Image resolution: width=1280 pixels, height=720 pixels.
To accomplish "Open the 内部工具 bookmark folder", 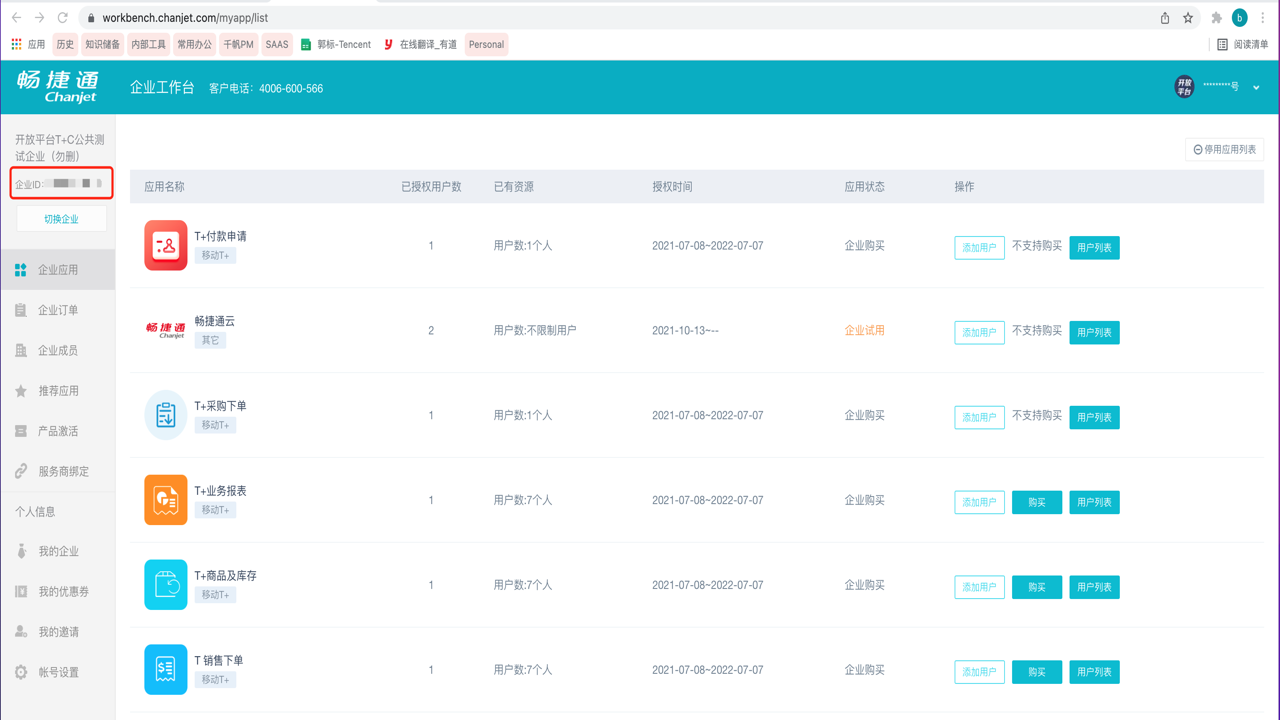I will [148, 44].
